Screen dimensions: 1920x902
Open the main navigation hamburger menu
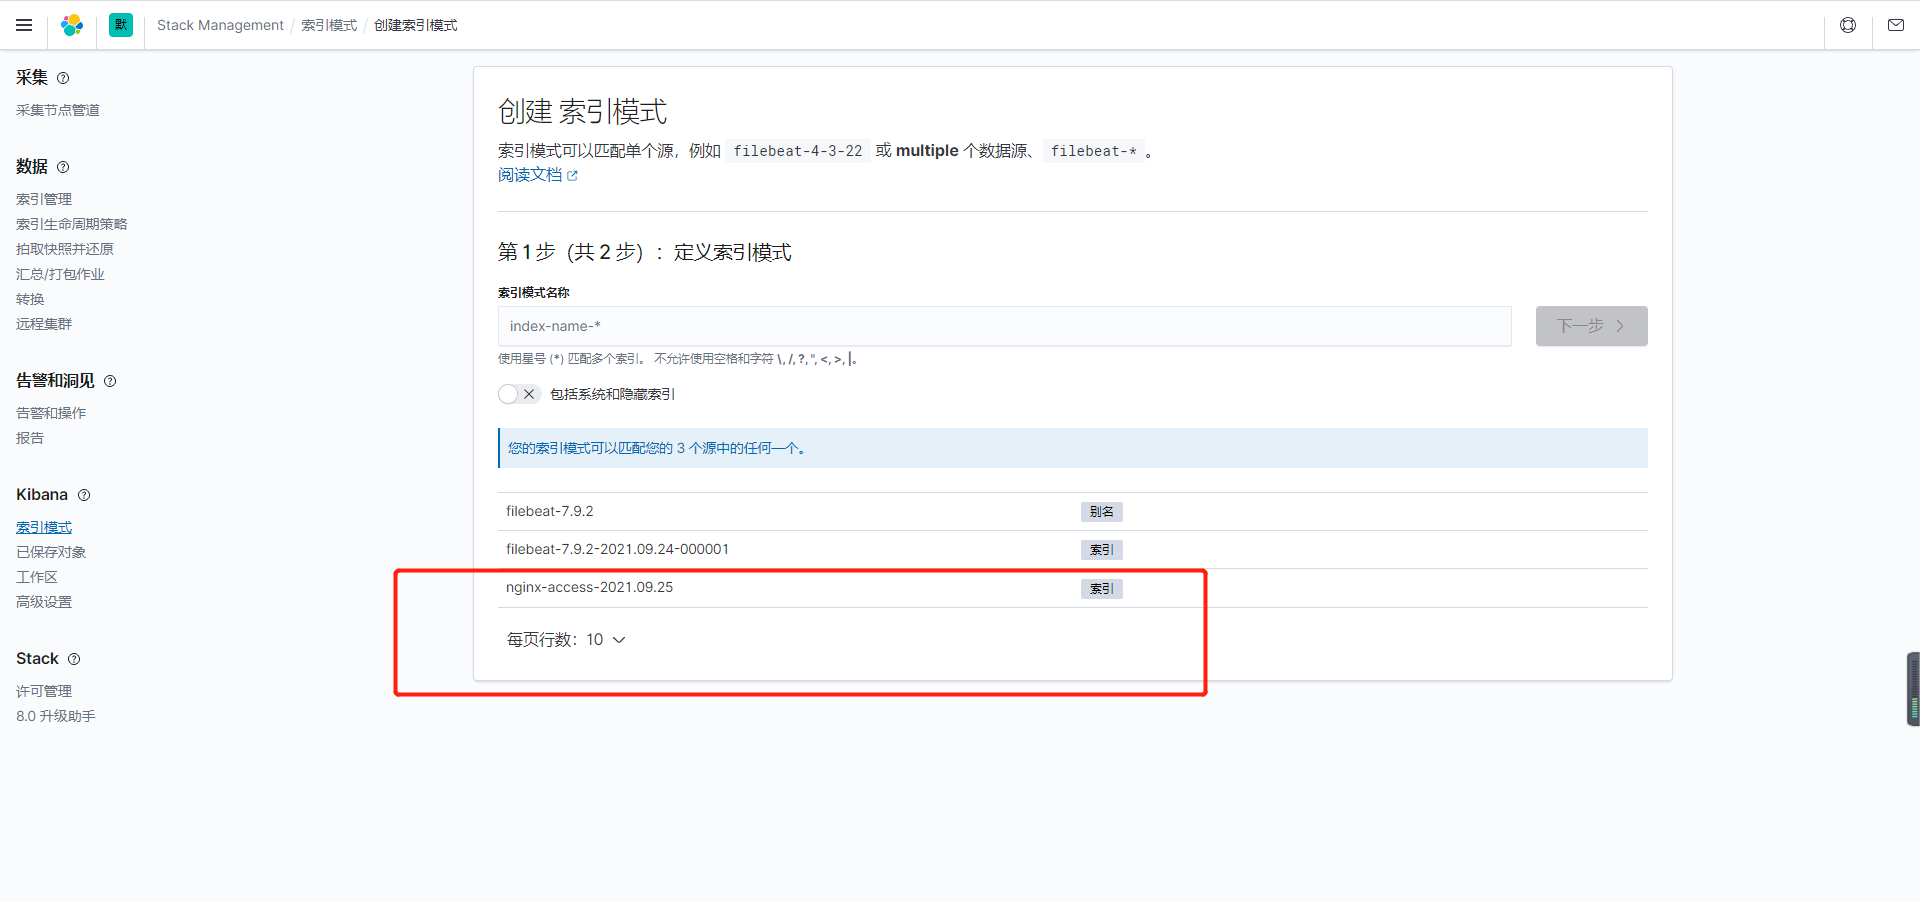[24, 25]
